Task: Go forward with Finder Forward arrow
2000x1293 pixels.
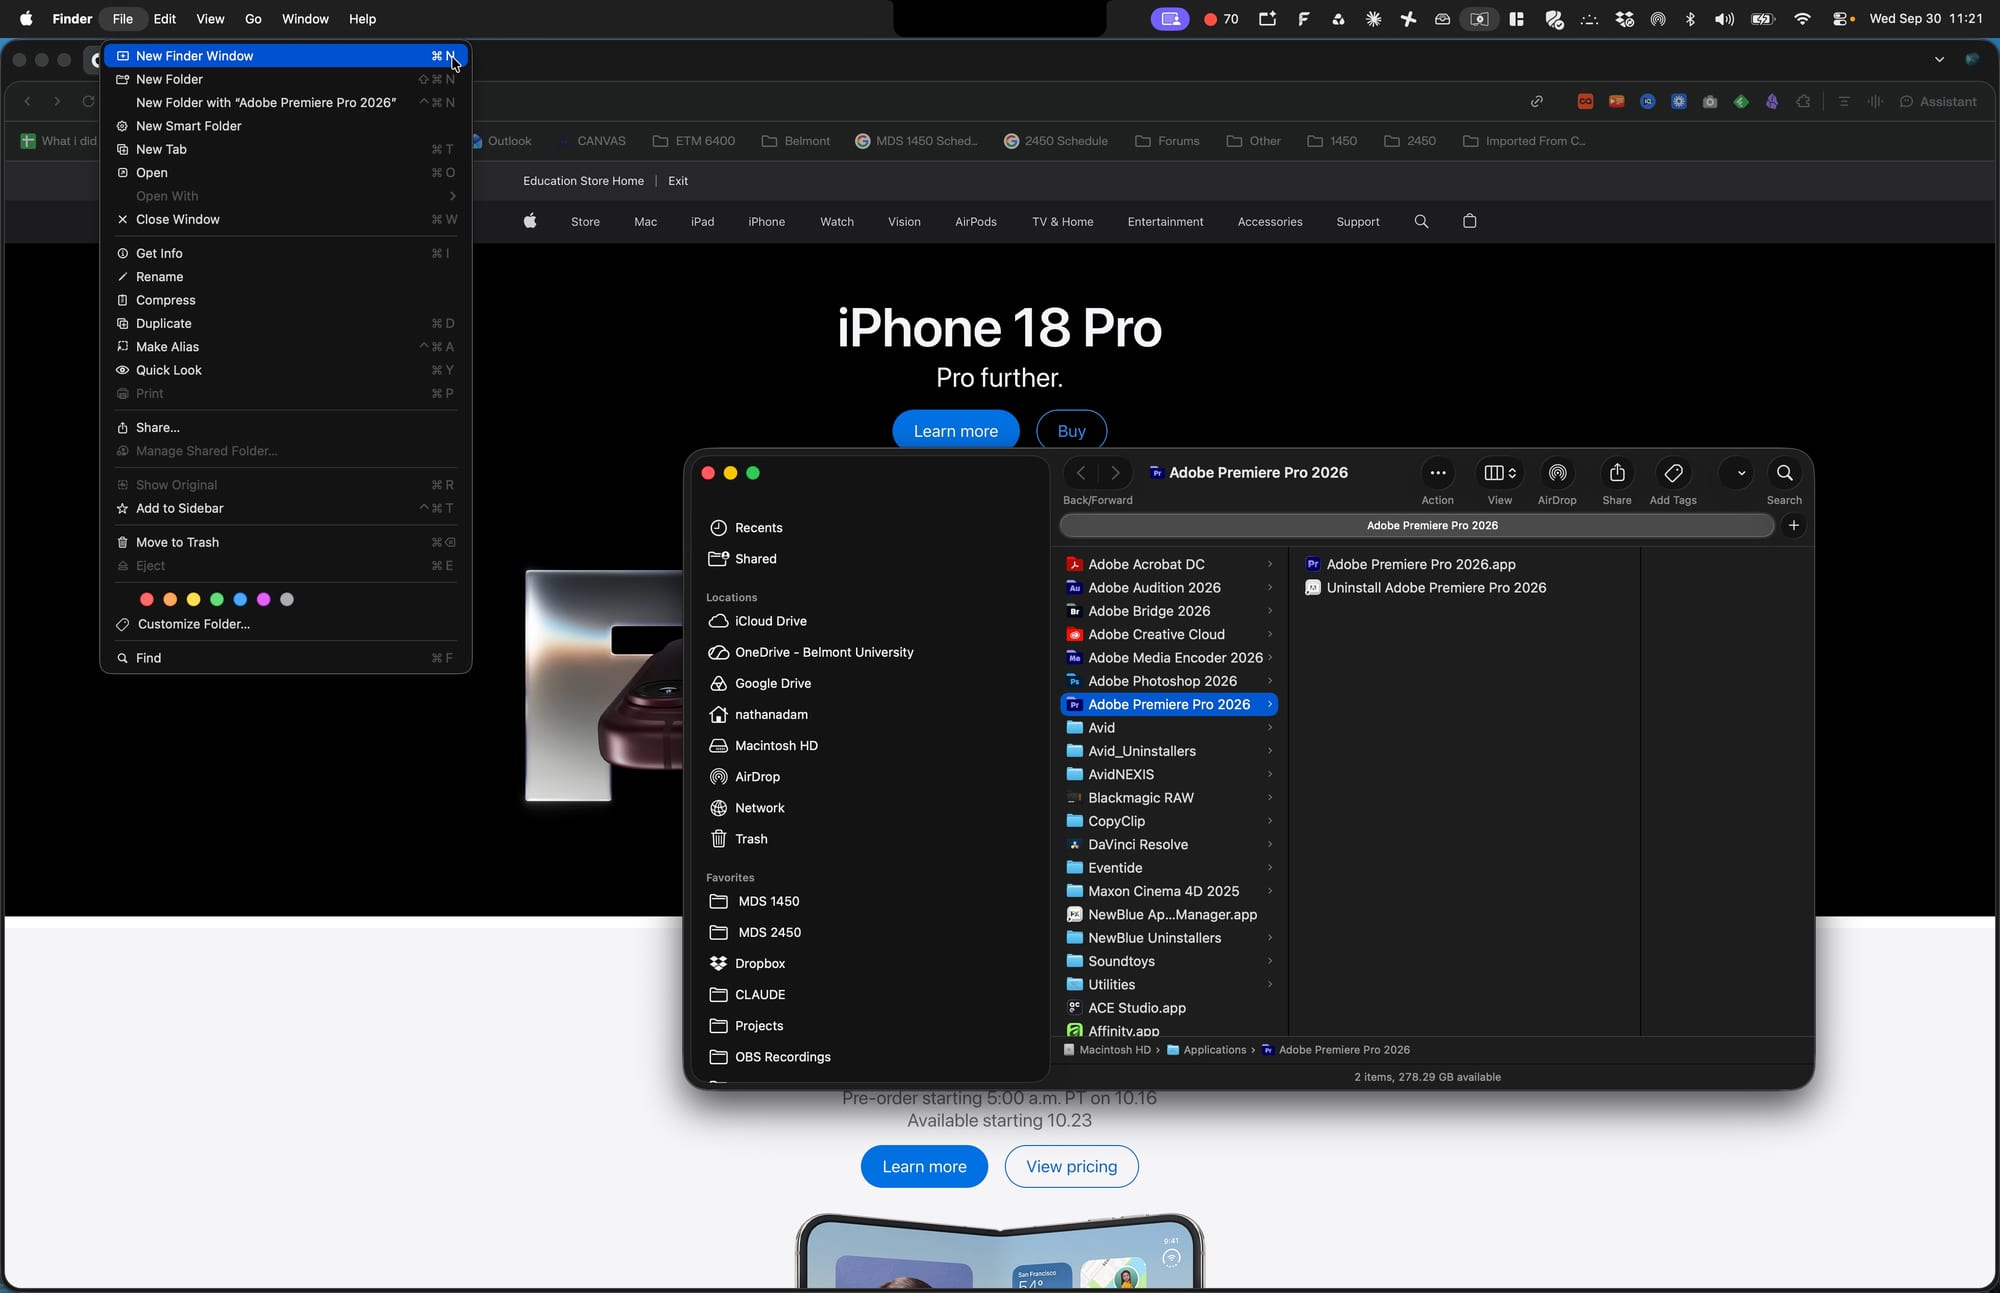Action: (x=1115, y=473)
